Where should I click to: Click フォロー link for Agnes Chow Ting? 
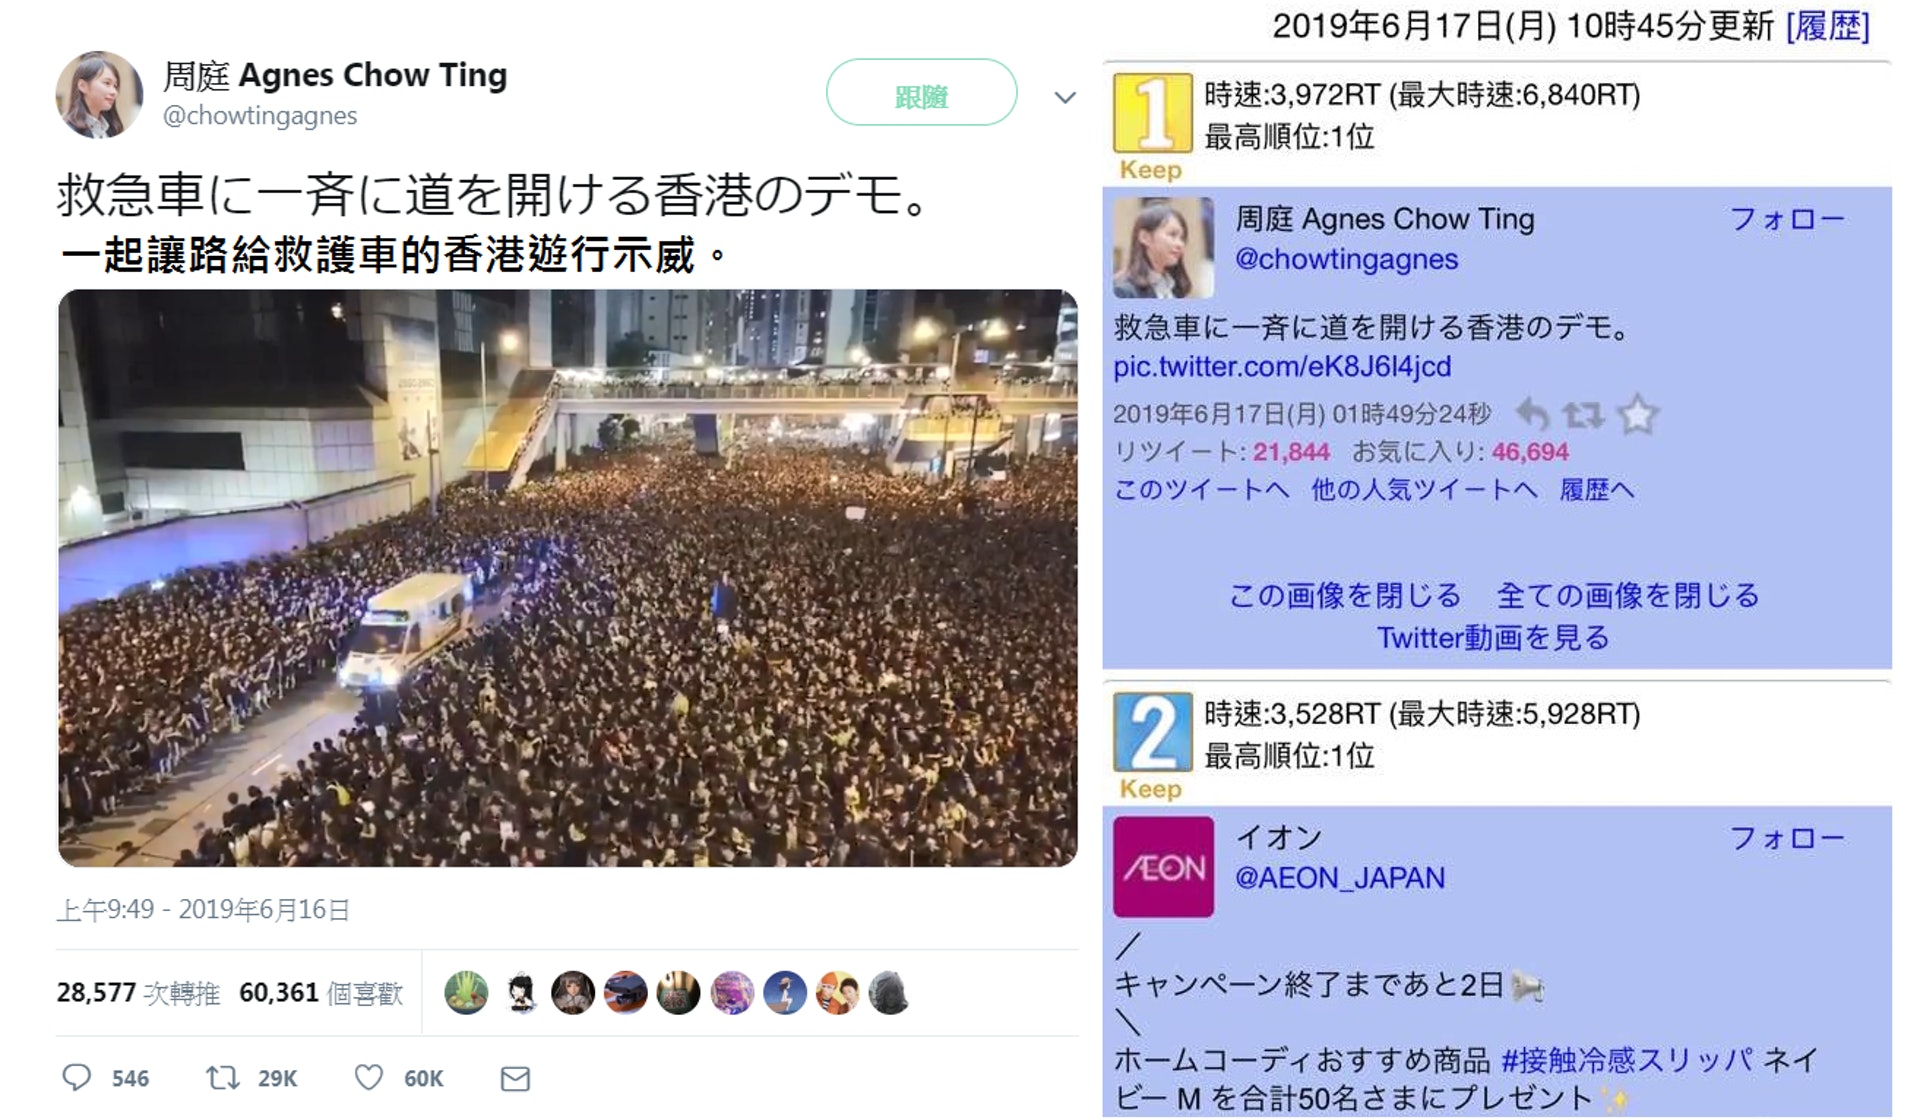click(x=1787, y=218)
